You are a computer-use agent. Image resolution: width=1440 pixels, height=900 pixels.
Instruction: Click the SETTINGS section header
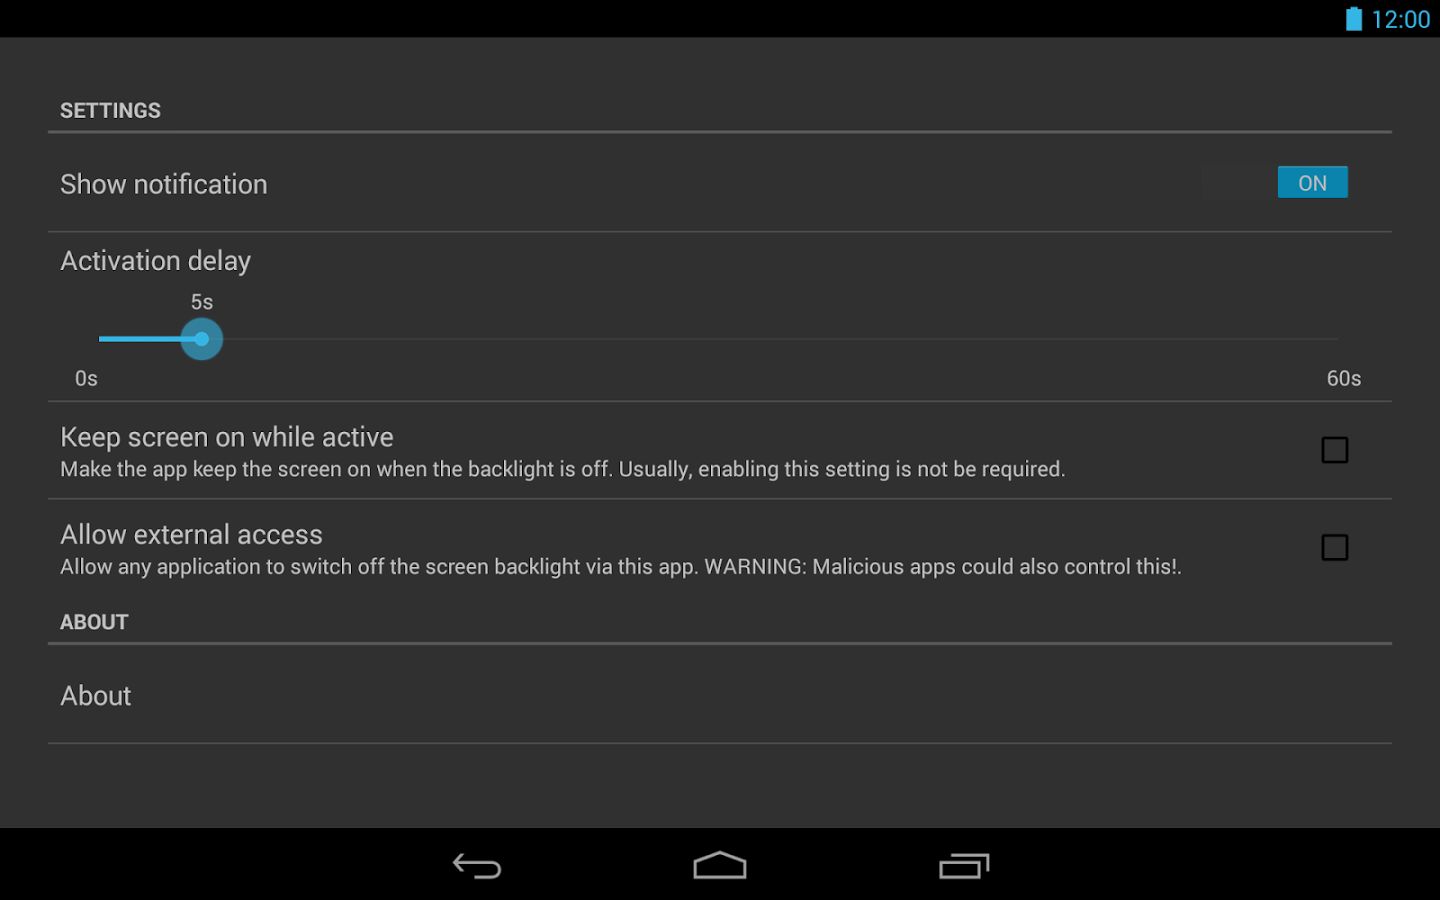(110, 110)
